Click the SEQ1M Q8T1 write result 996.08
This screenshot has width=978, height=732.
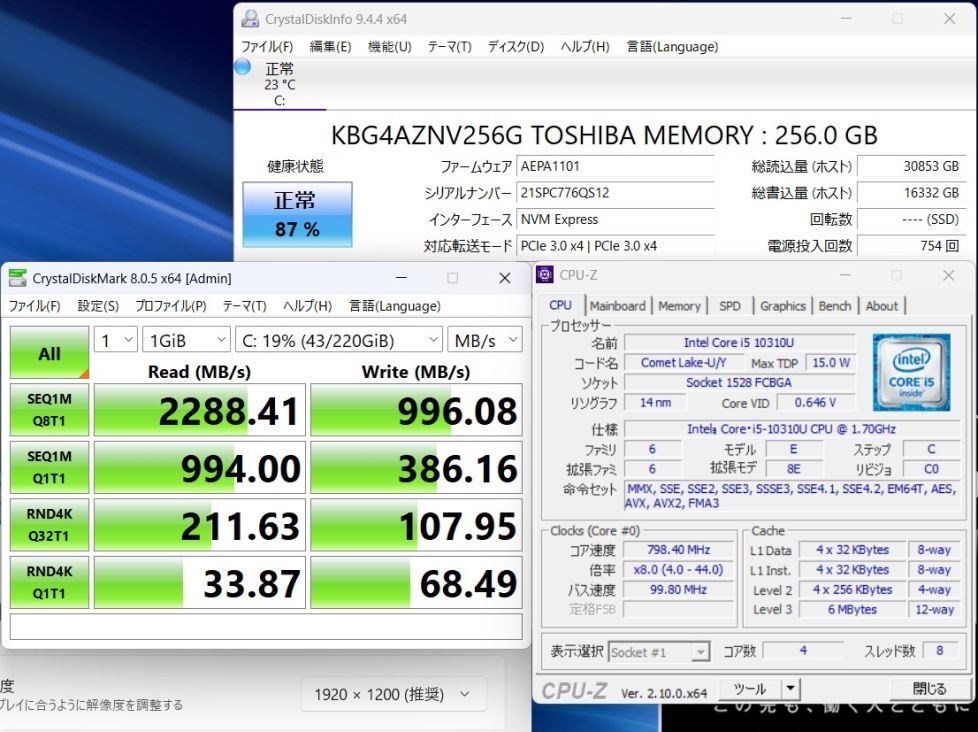coord(416,410)
